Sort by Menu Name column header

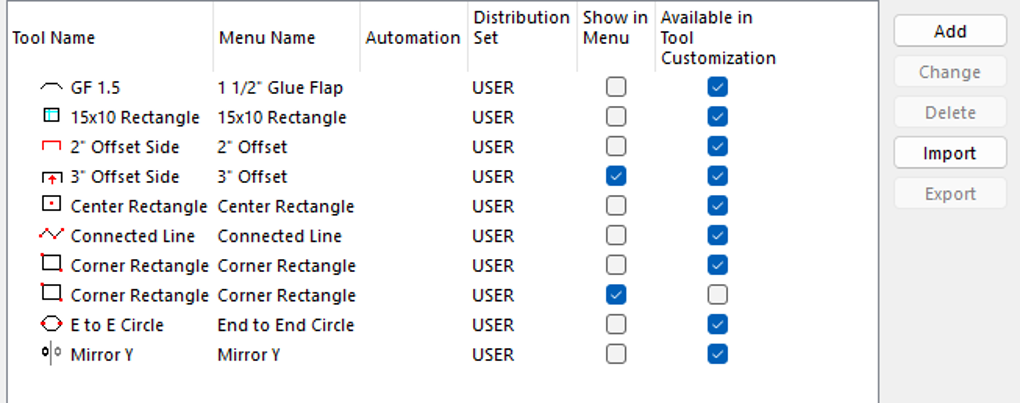(267, 38)
